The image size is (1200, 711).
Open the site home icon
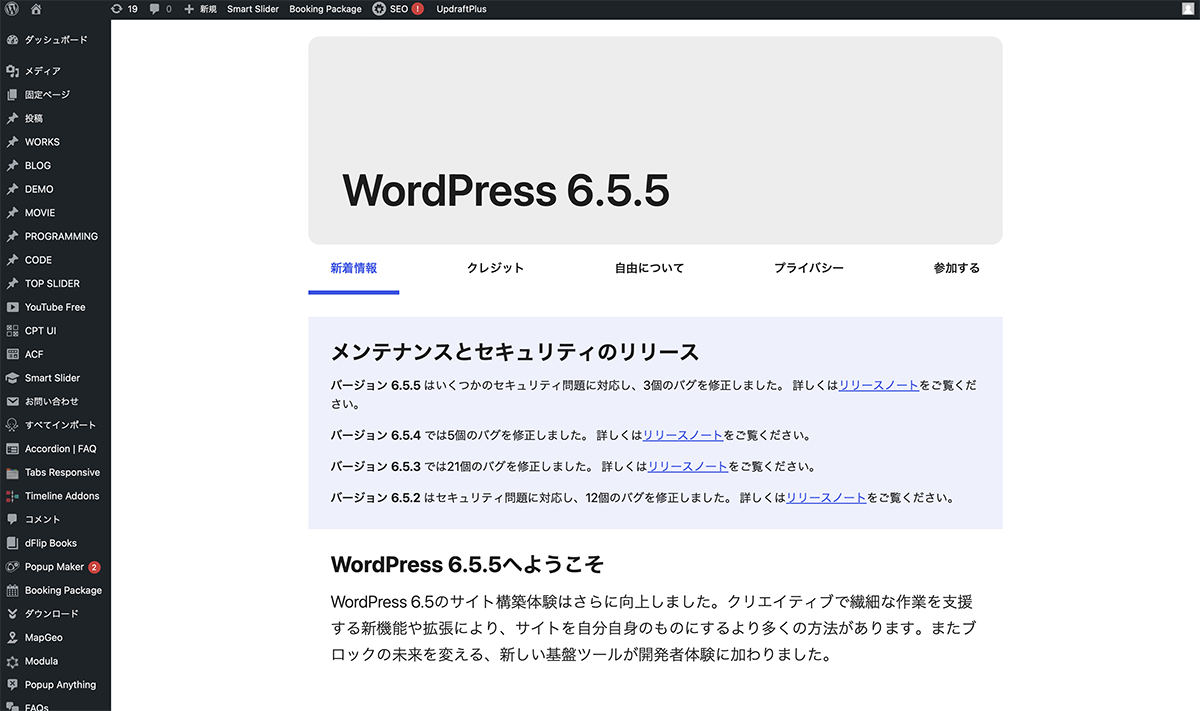pos(36,9)
